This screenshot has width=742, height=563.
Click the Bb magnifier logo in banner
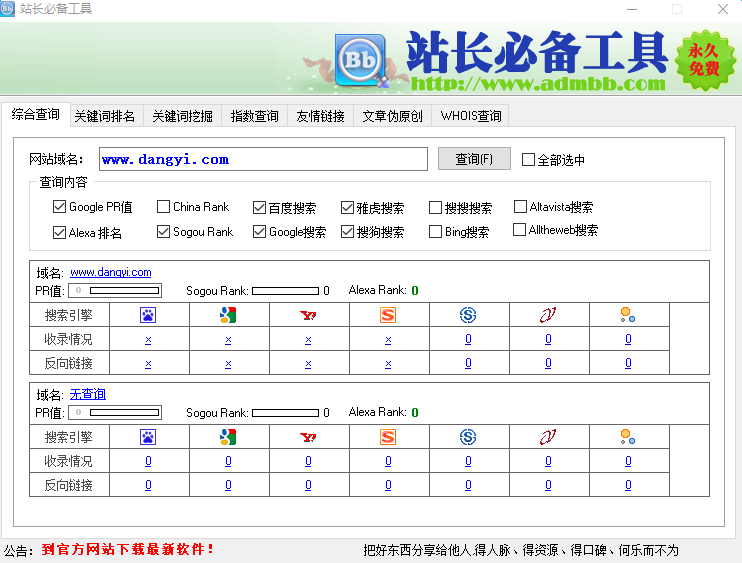coord(361,60)
